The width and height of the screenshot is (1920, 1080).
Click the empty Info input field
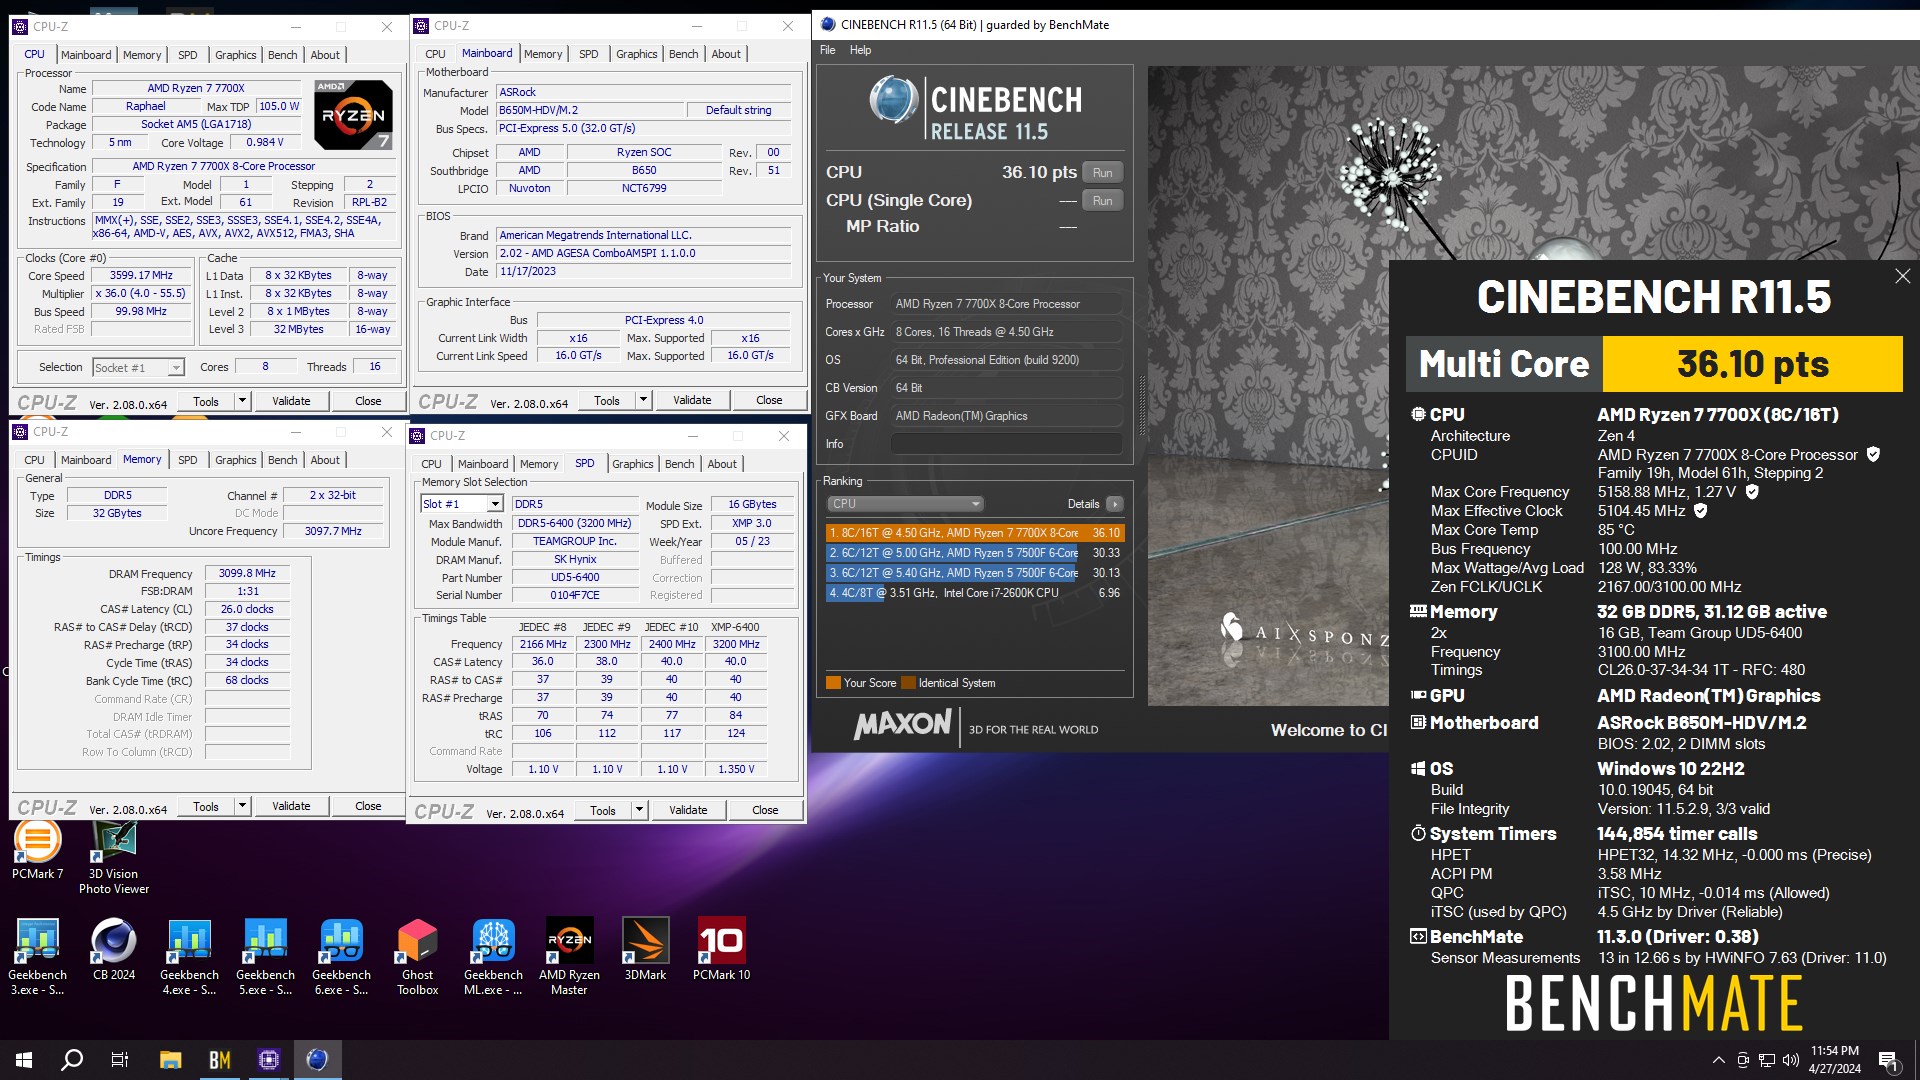point(1007,444)
